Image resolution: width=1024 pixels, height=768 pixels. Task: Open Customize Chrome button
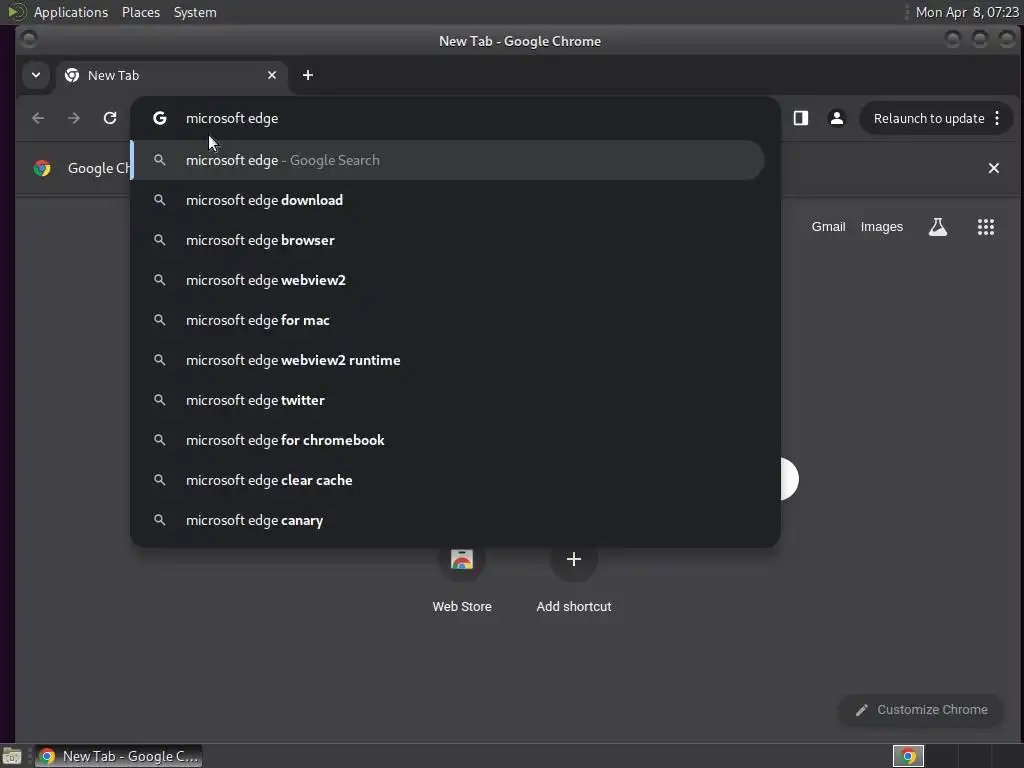[x=920, y=710]
